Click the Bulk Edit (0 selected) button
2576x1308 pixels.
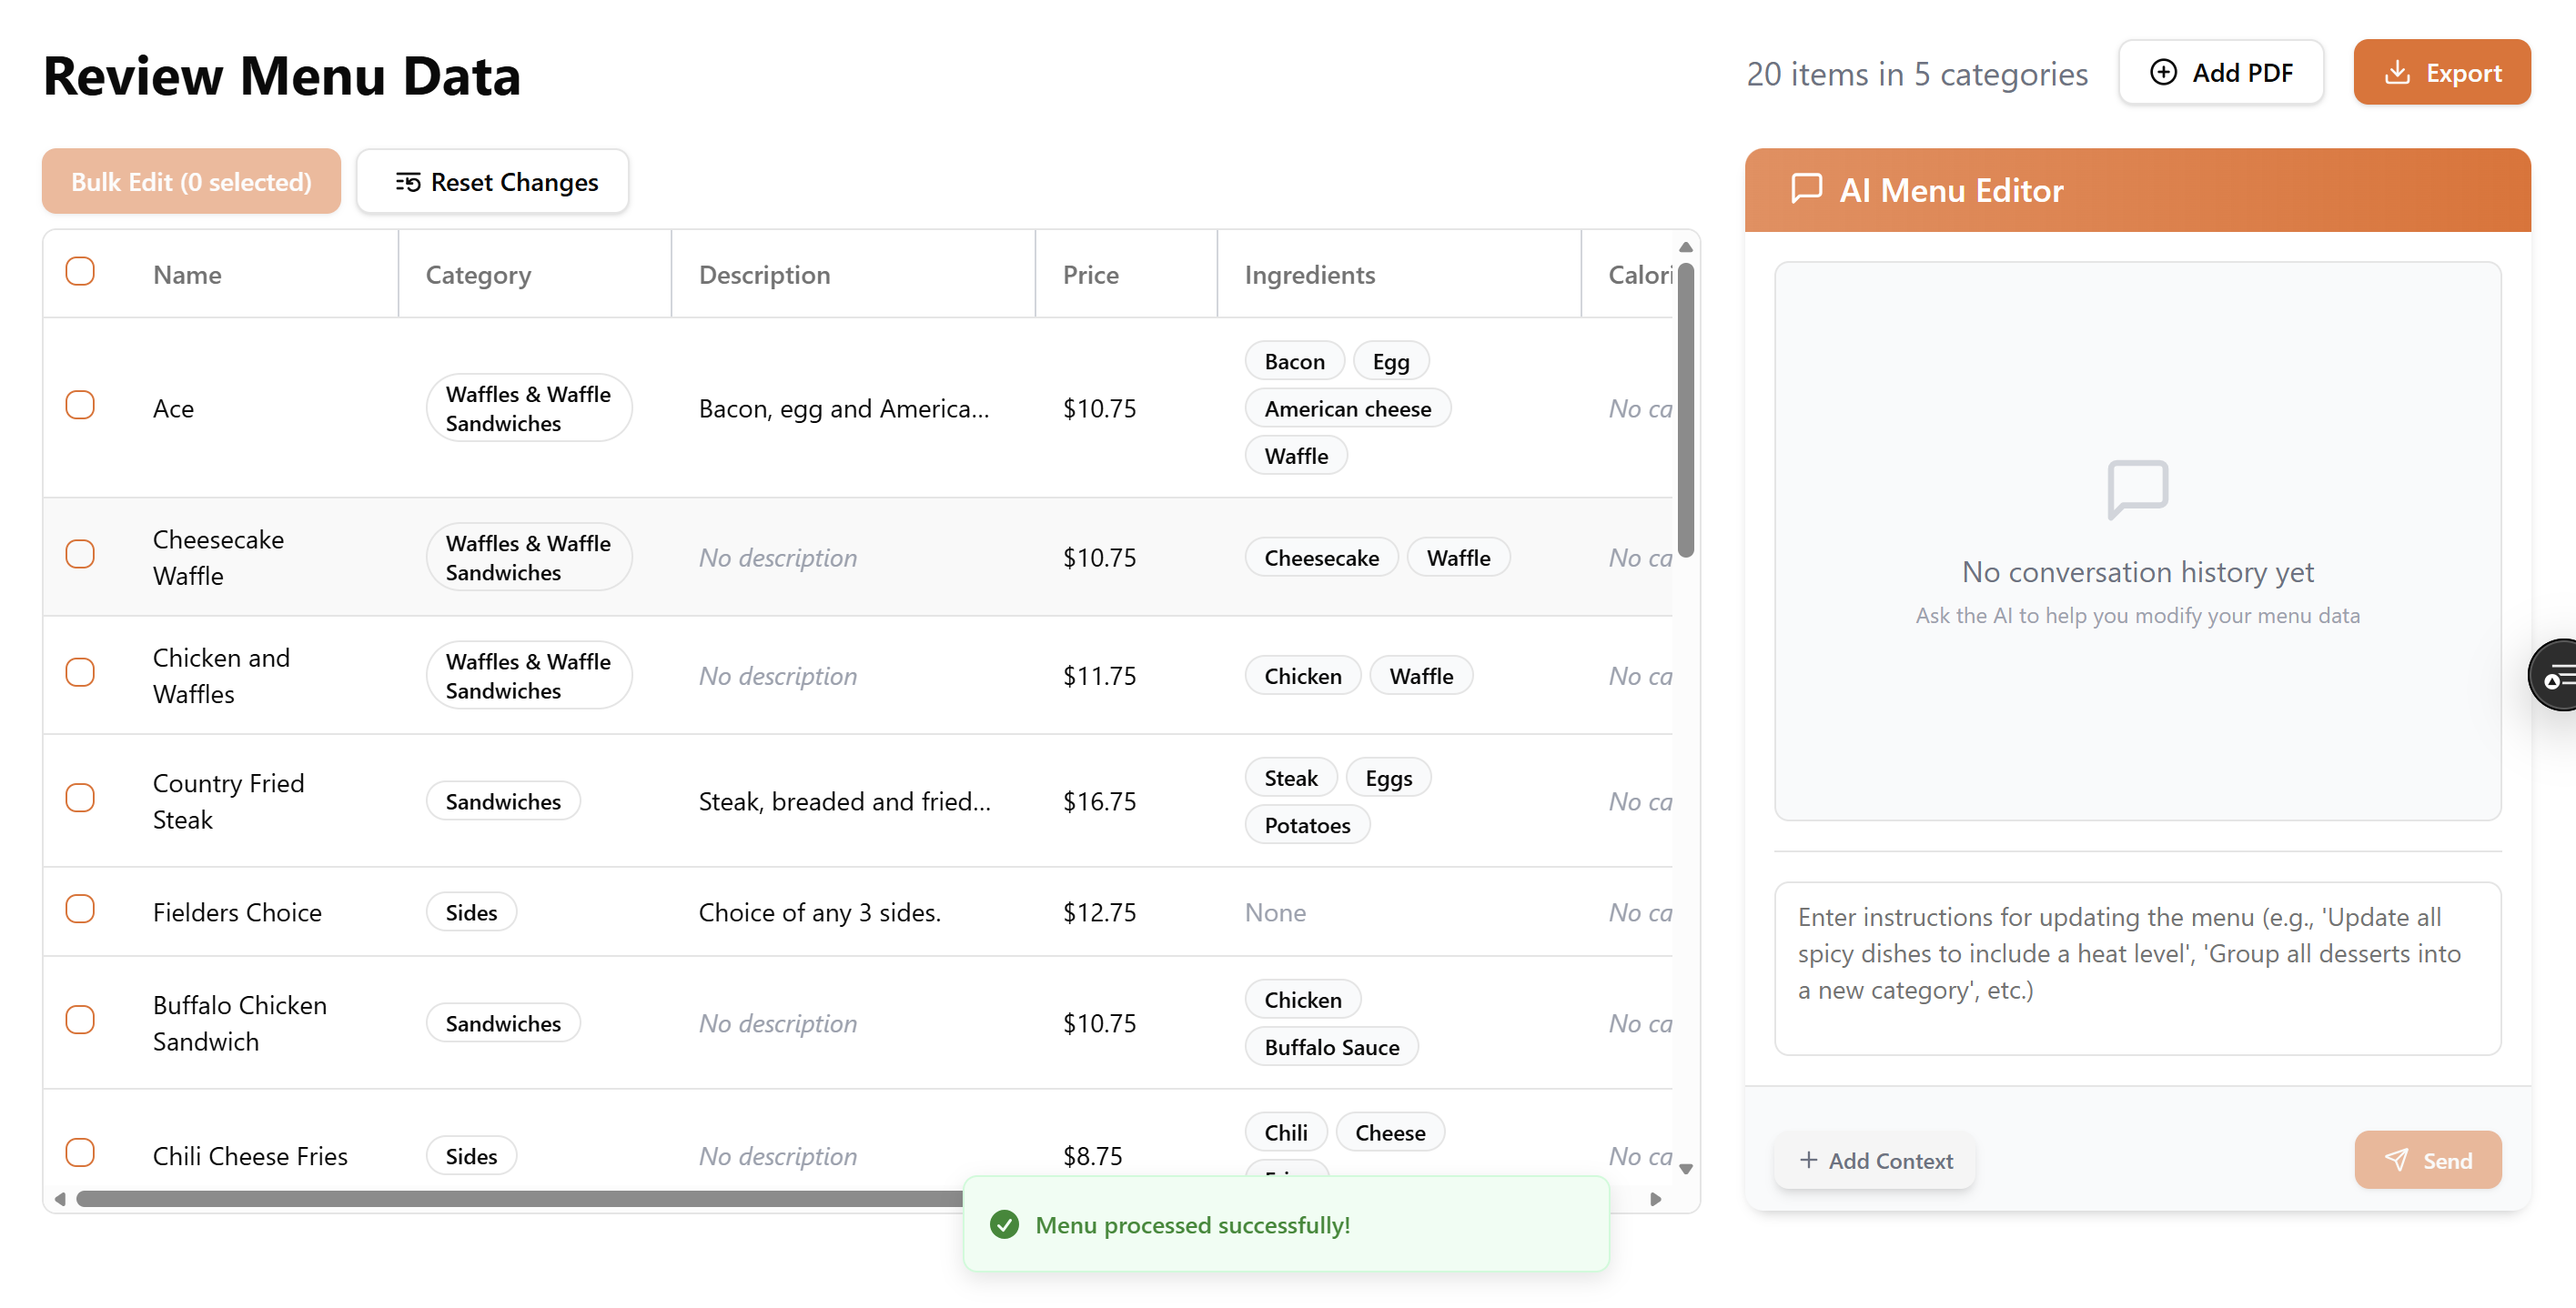click(191, 182)
